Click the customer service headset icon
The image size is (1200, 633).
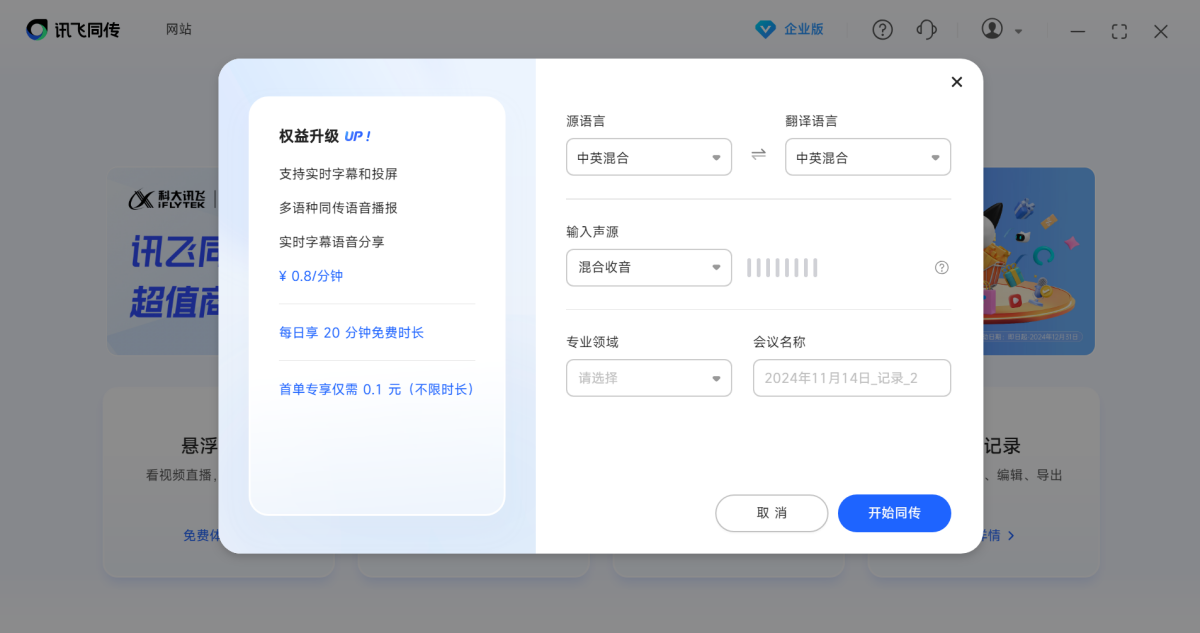927,30
